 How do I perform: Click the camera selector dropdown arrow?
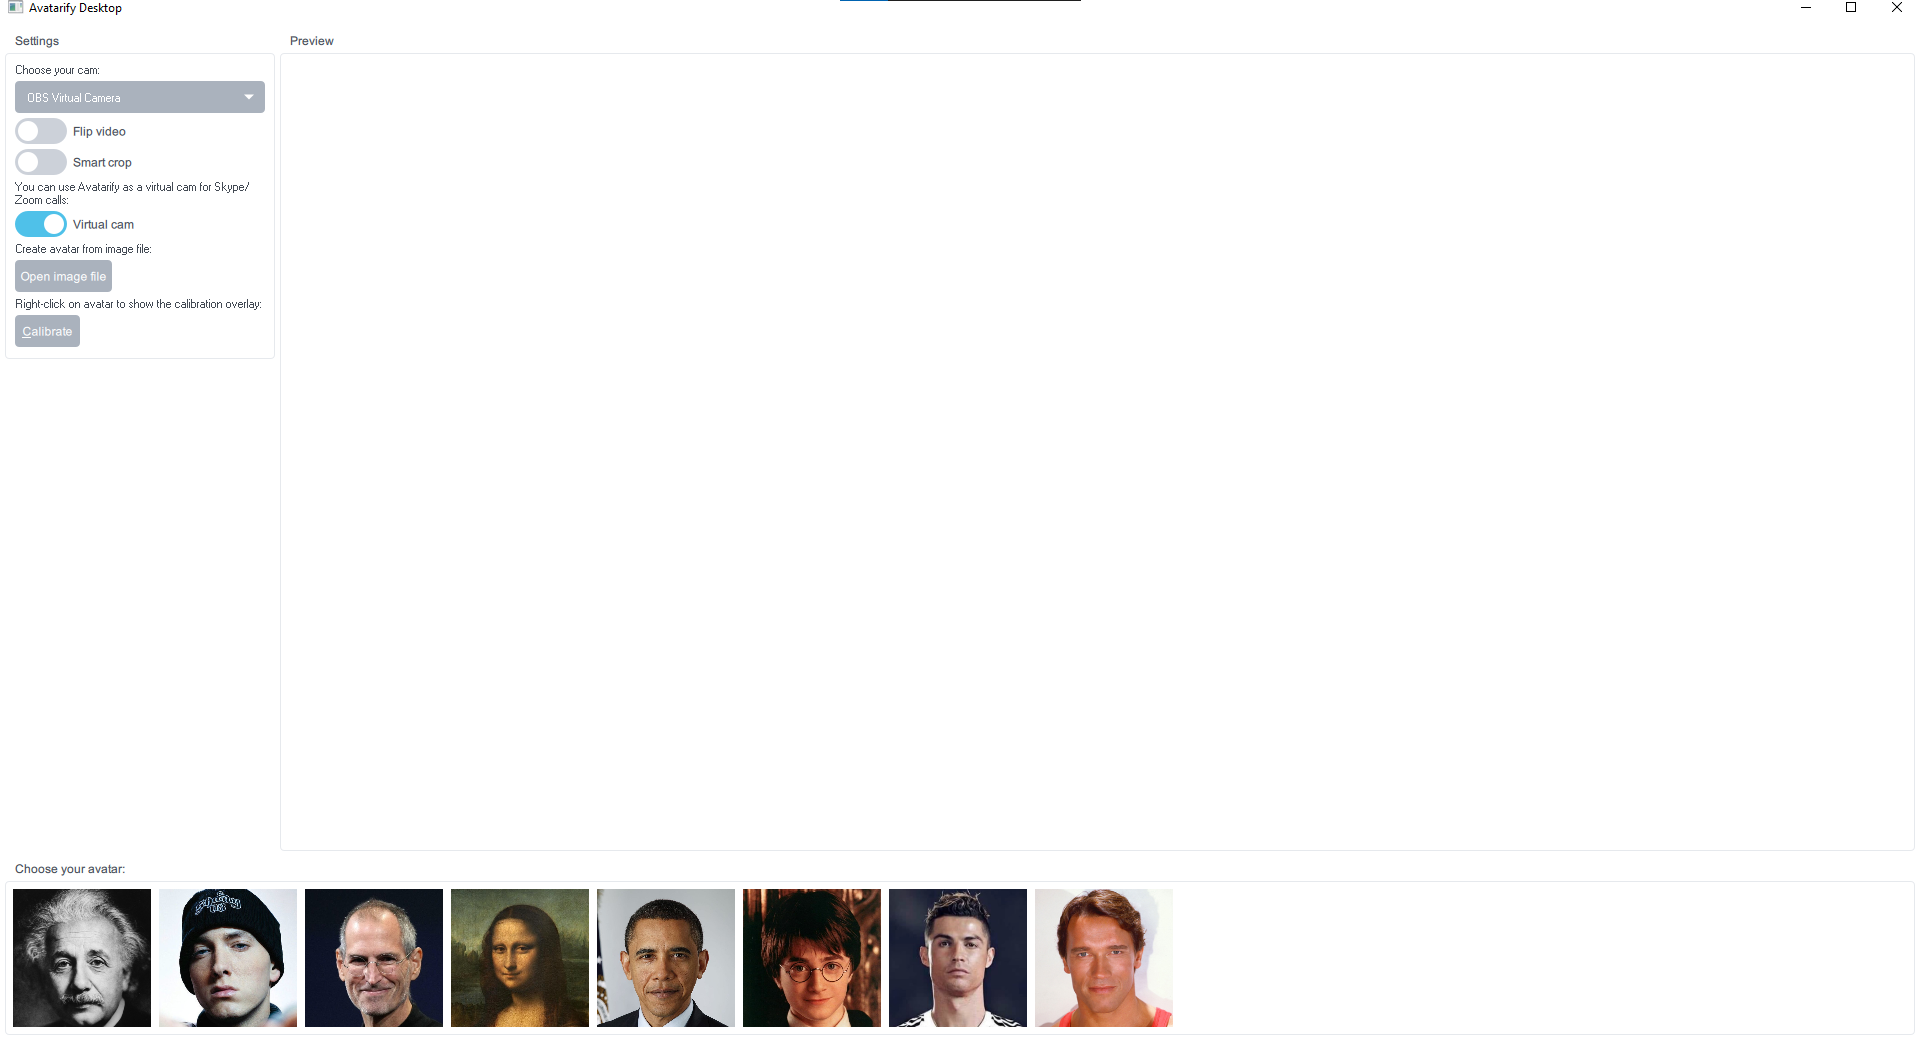(x=249, y=97)
